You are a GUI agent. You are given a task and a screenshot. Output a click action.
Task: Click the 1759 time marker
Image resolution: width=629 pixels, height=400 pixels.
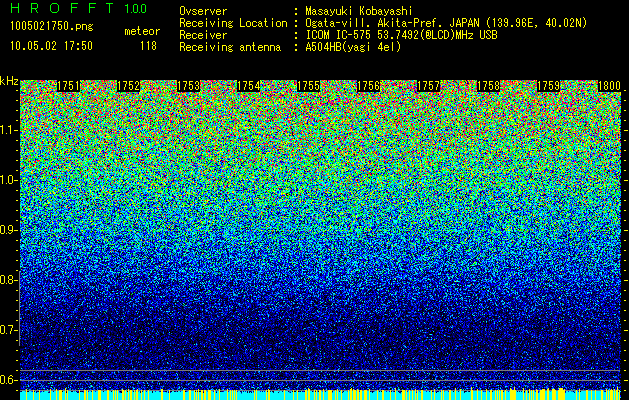[x=549, y=86]
